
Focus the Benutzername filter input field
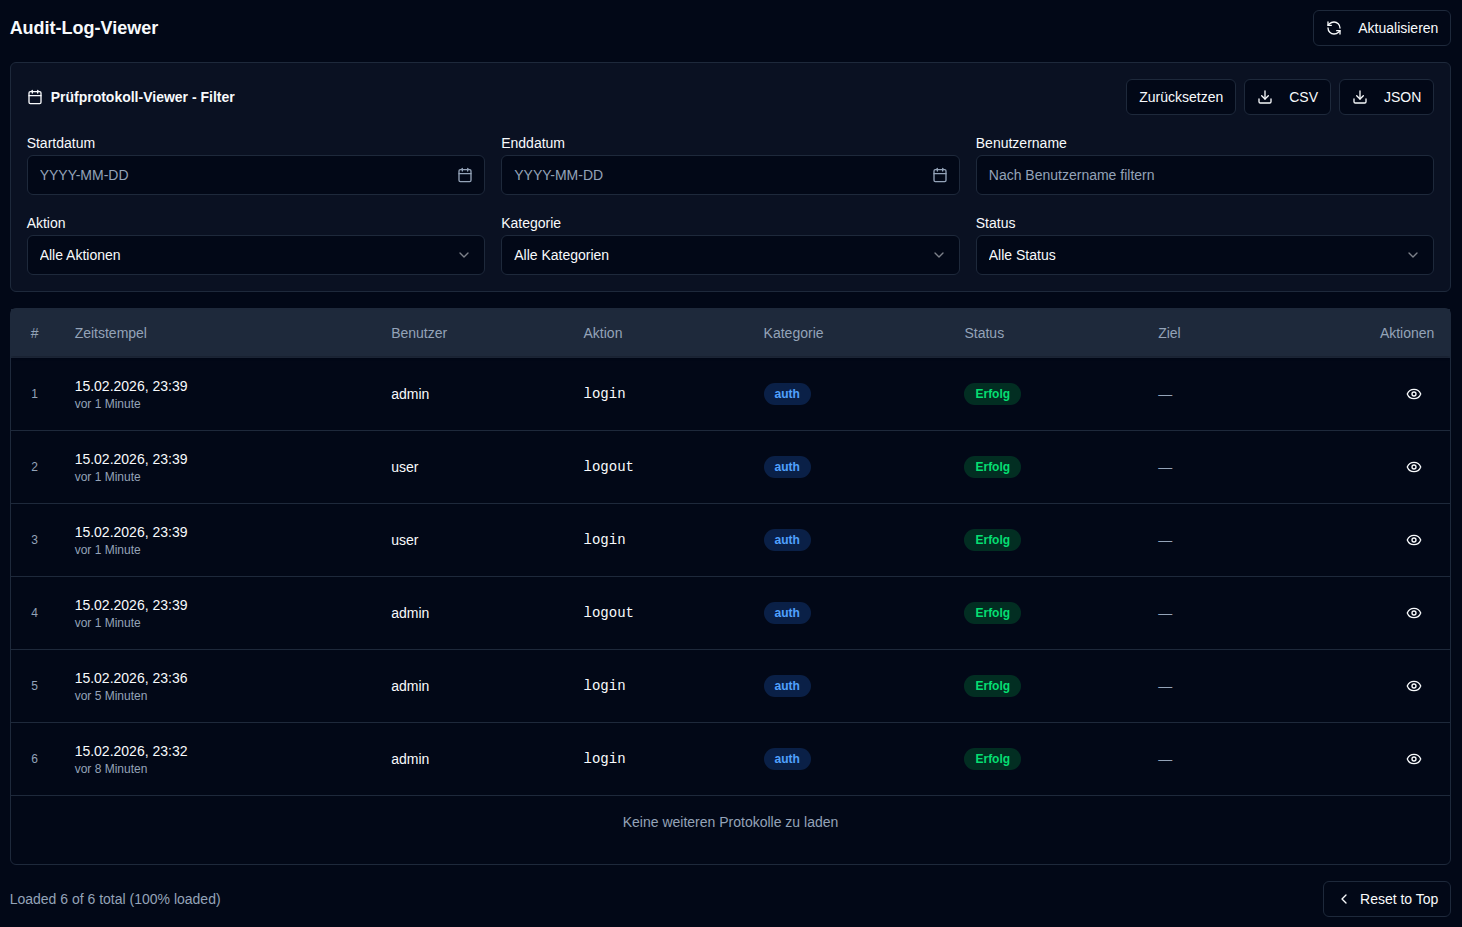coord(1203,175)
